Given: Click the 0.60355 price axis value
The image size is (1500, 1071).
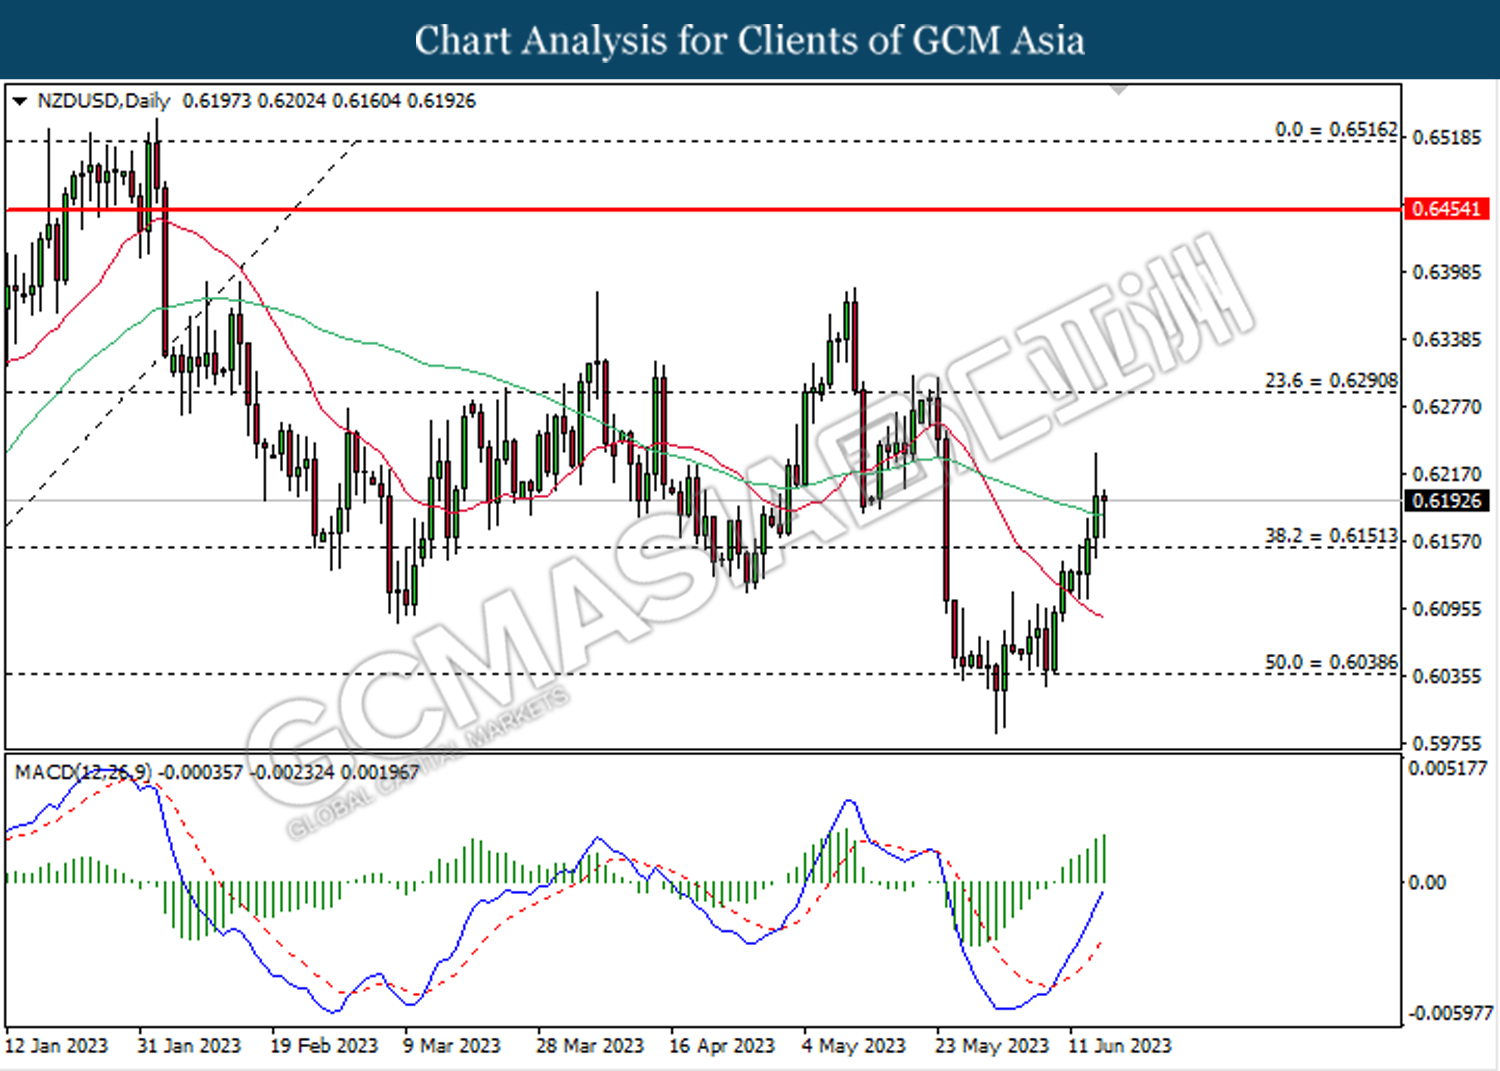Looking at the screenshot, I should click(x=1446, y=676).
